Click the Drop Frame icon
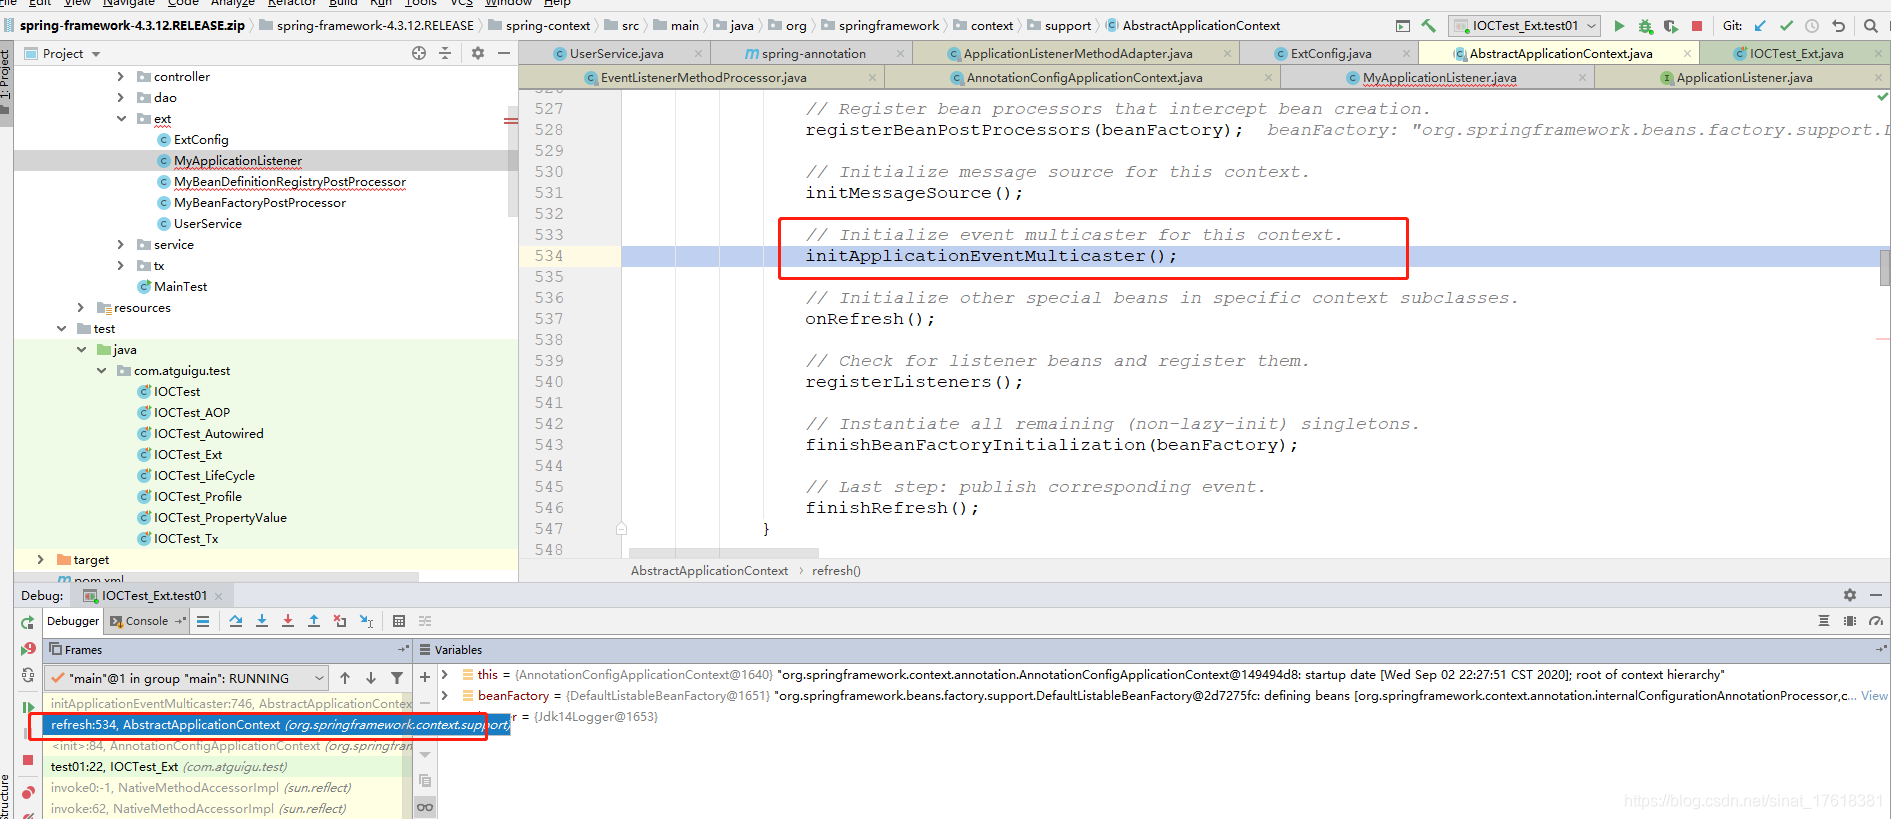1891x819 pixels. (340, 621)
